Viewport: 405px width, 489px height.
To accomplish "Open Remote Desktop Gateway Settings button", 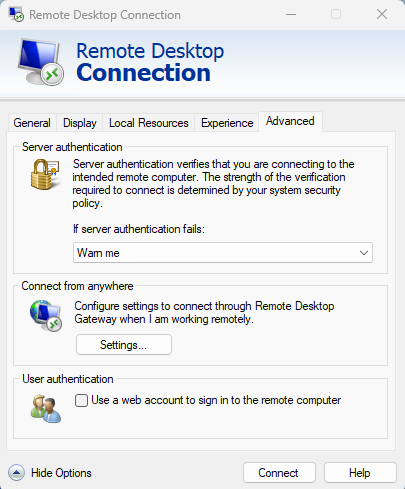I will coord(124,345).
